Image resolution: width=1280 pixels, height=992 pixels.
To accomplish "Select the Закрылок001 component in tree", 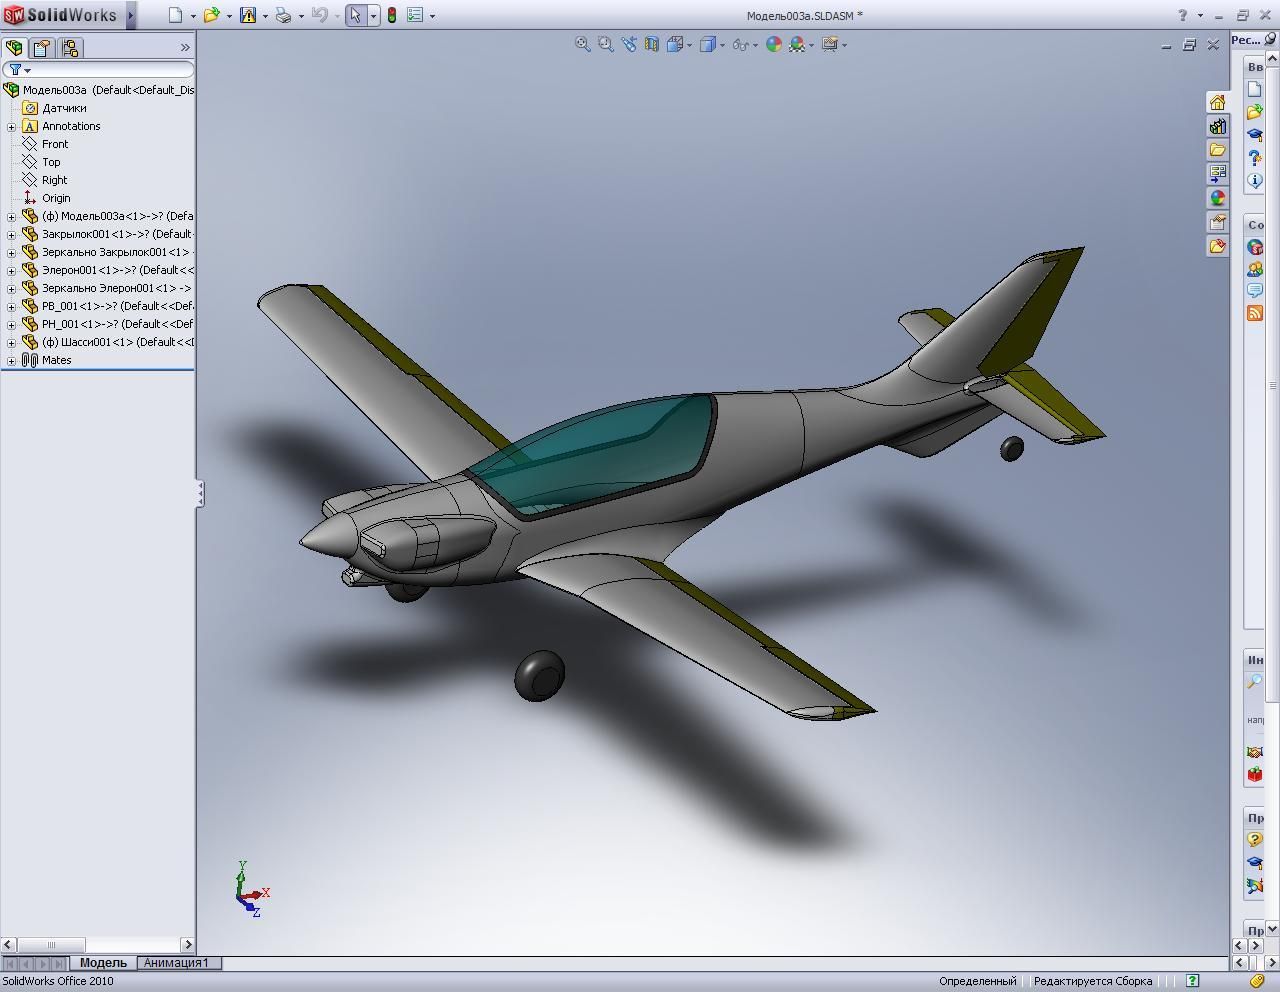I will [x=116, y=234].
